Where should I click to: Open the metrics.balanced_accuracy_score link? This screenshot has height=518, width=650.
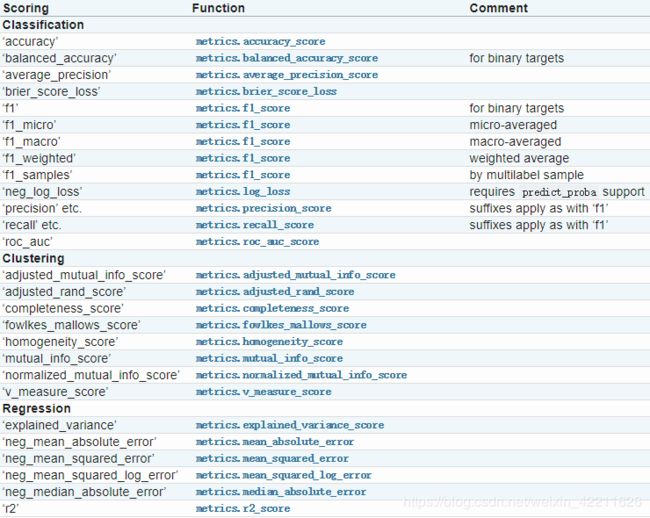(286, 58)
